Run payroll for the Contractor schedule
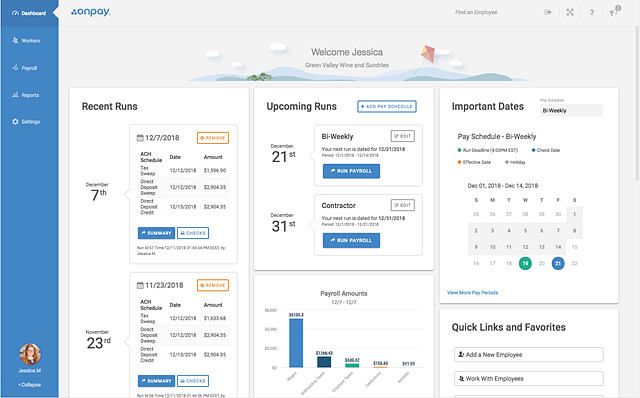Viewport: 640px width, 398px height. pyautogui.click(x=351, y=240)
